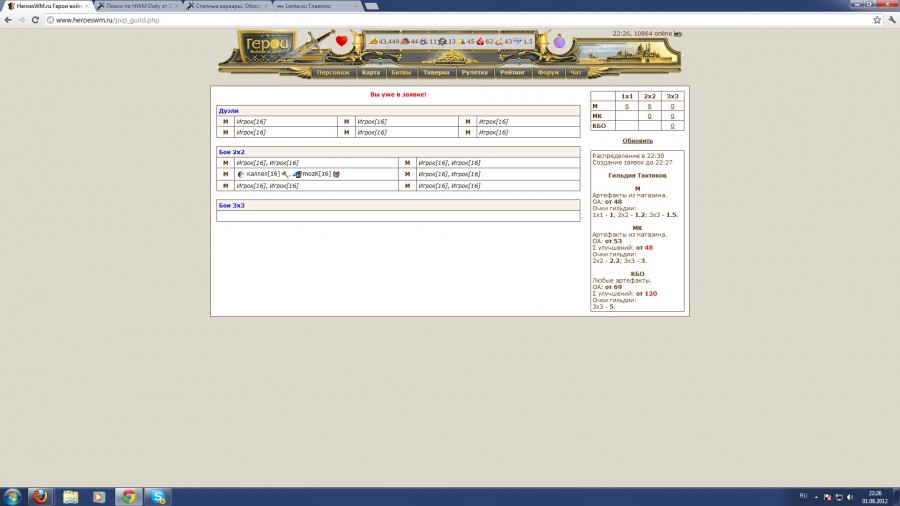Click the М row 3x3 count link
The width and height of the screenshot is (900, 506).
pos(672,106)
